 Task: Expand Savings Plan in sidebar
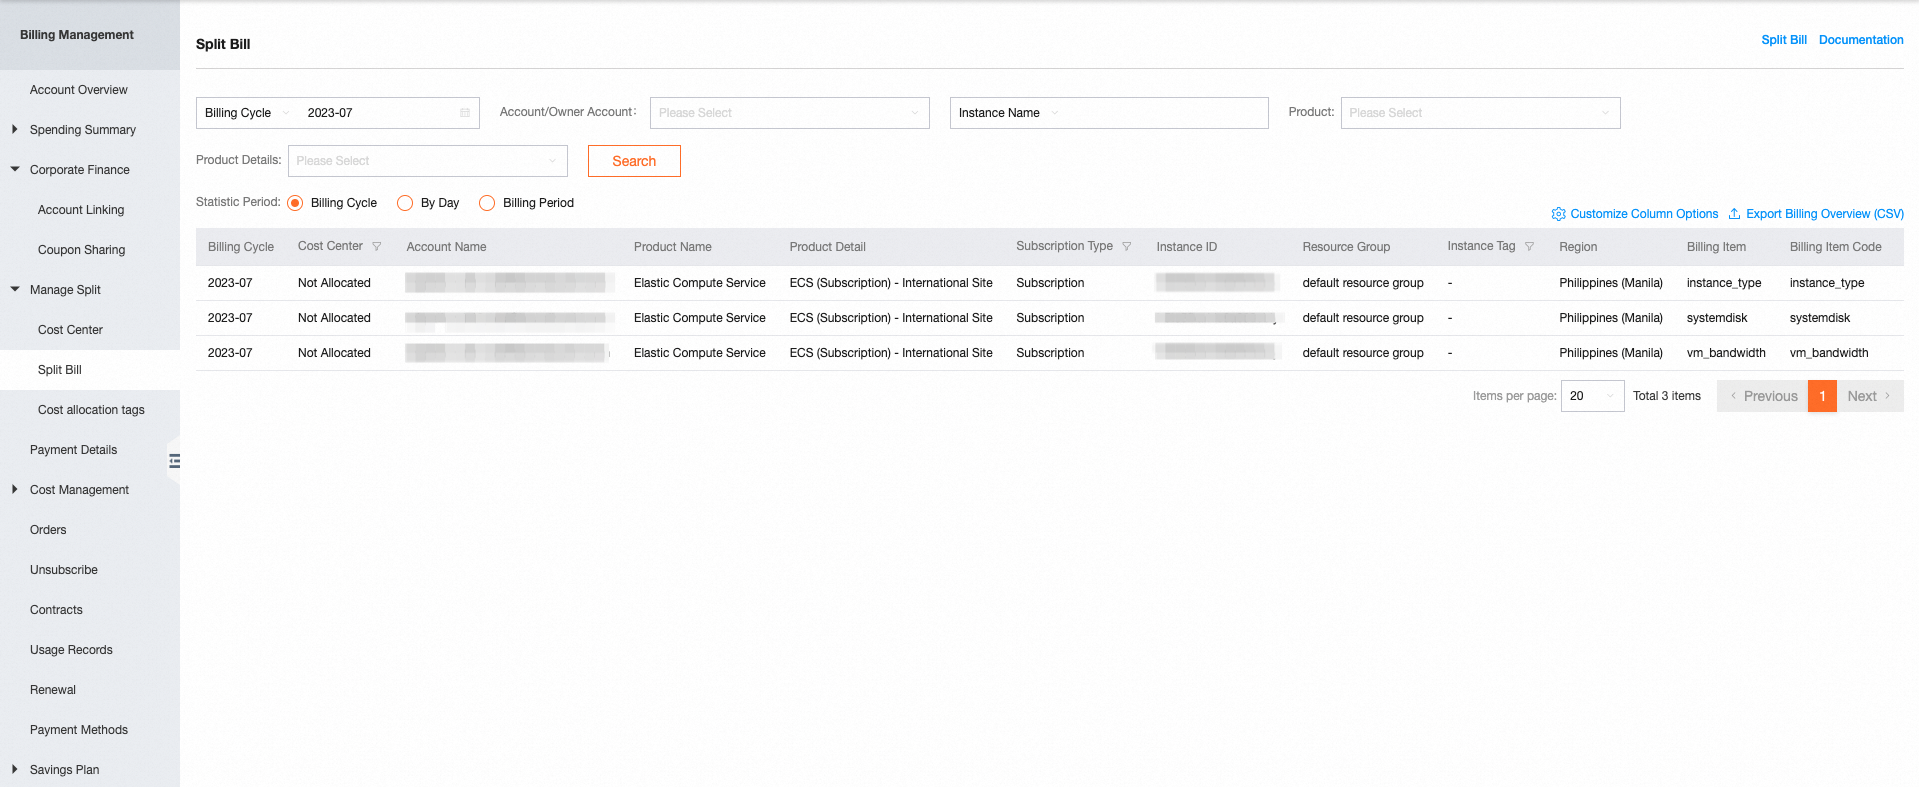(x=14, y=769)
